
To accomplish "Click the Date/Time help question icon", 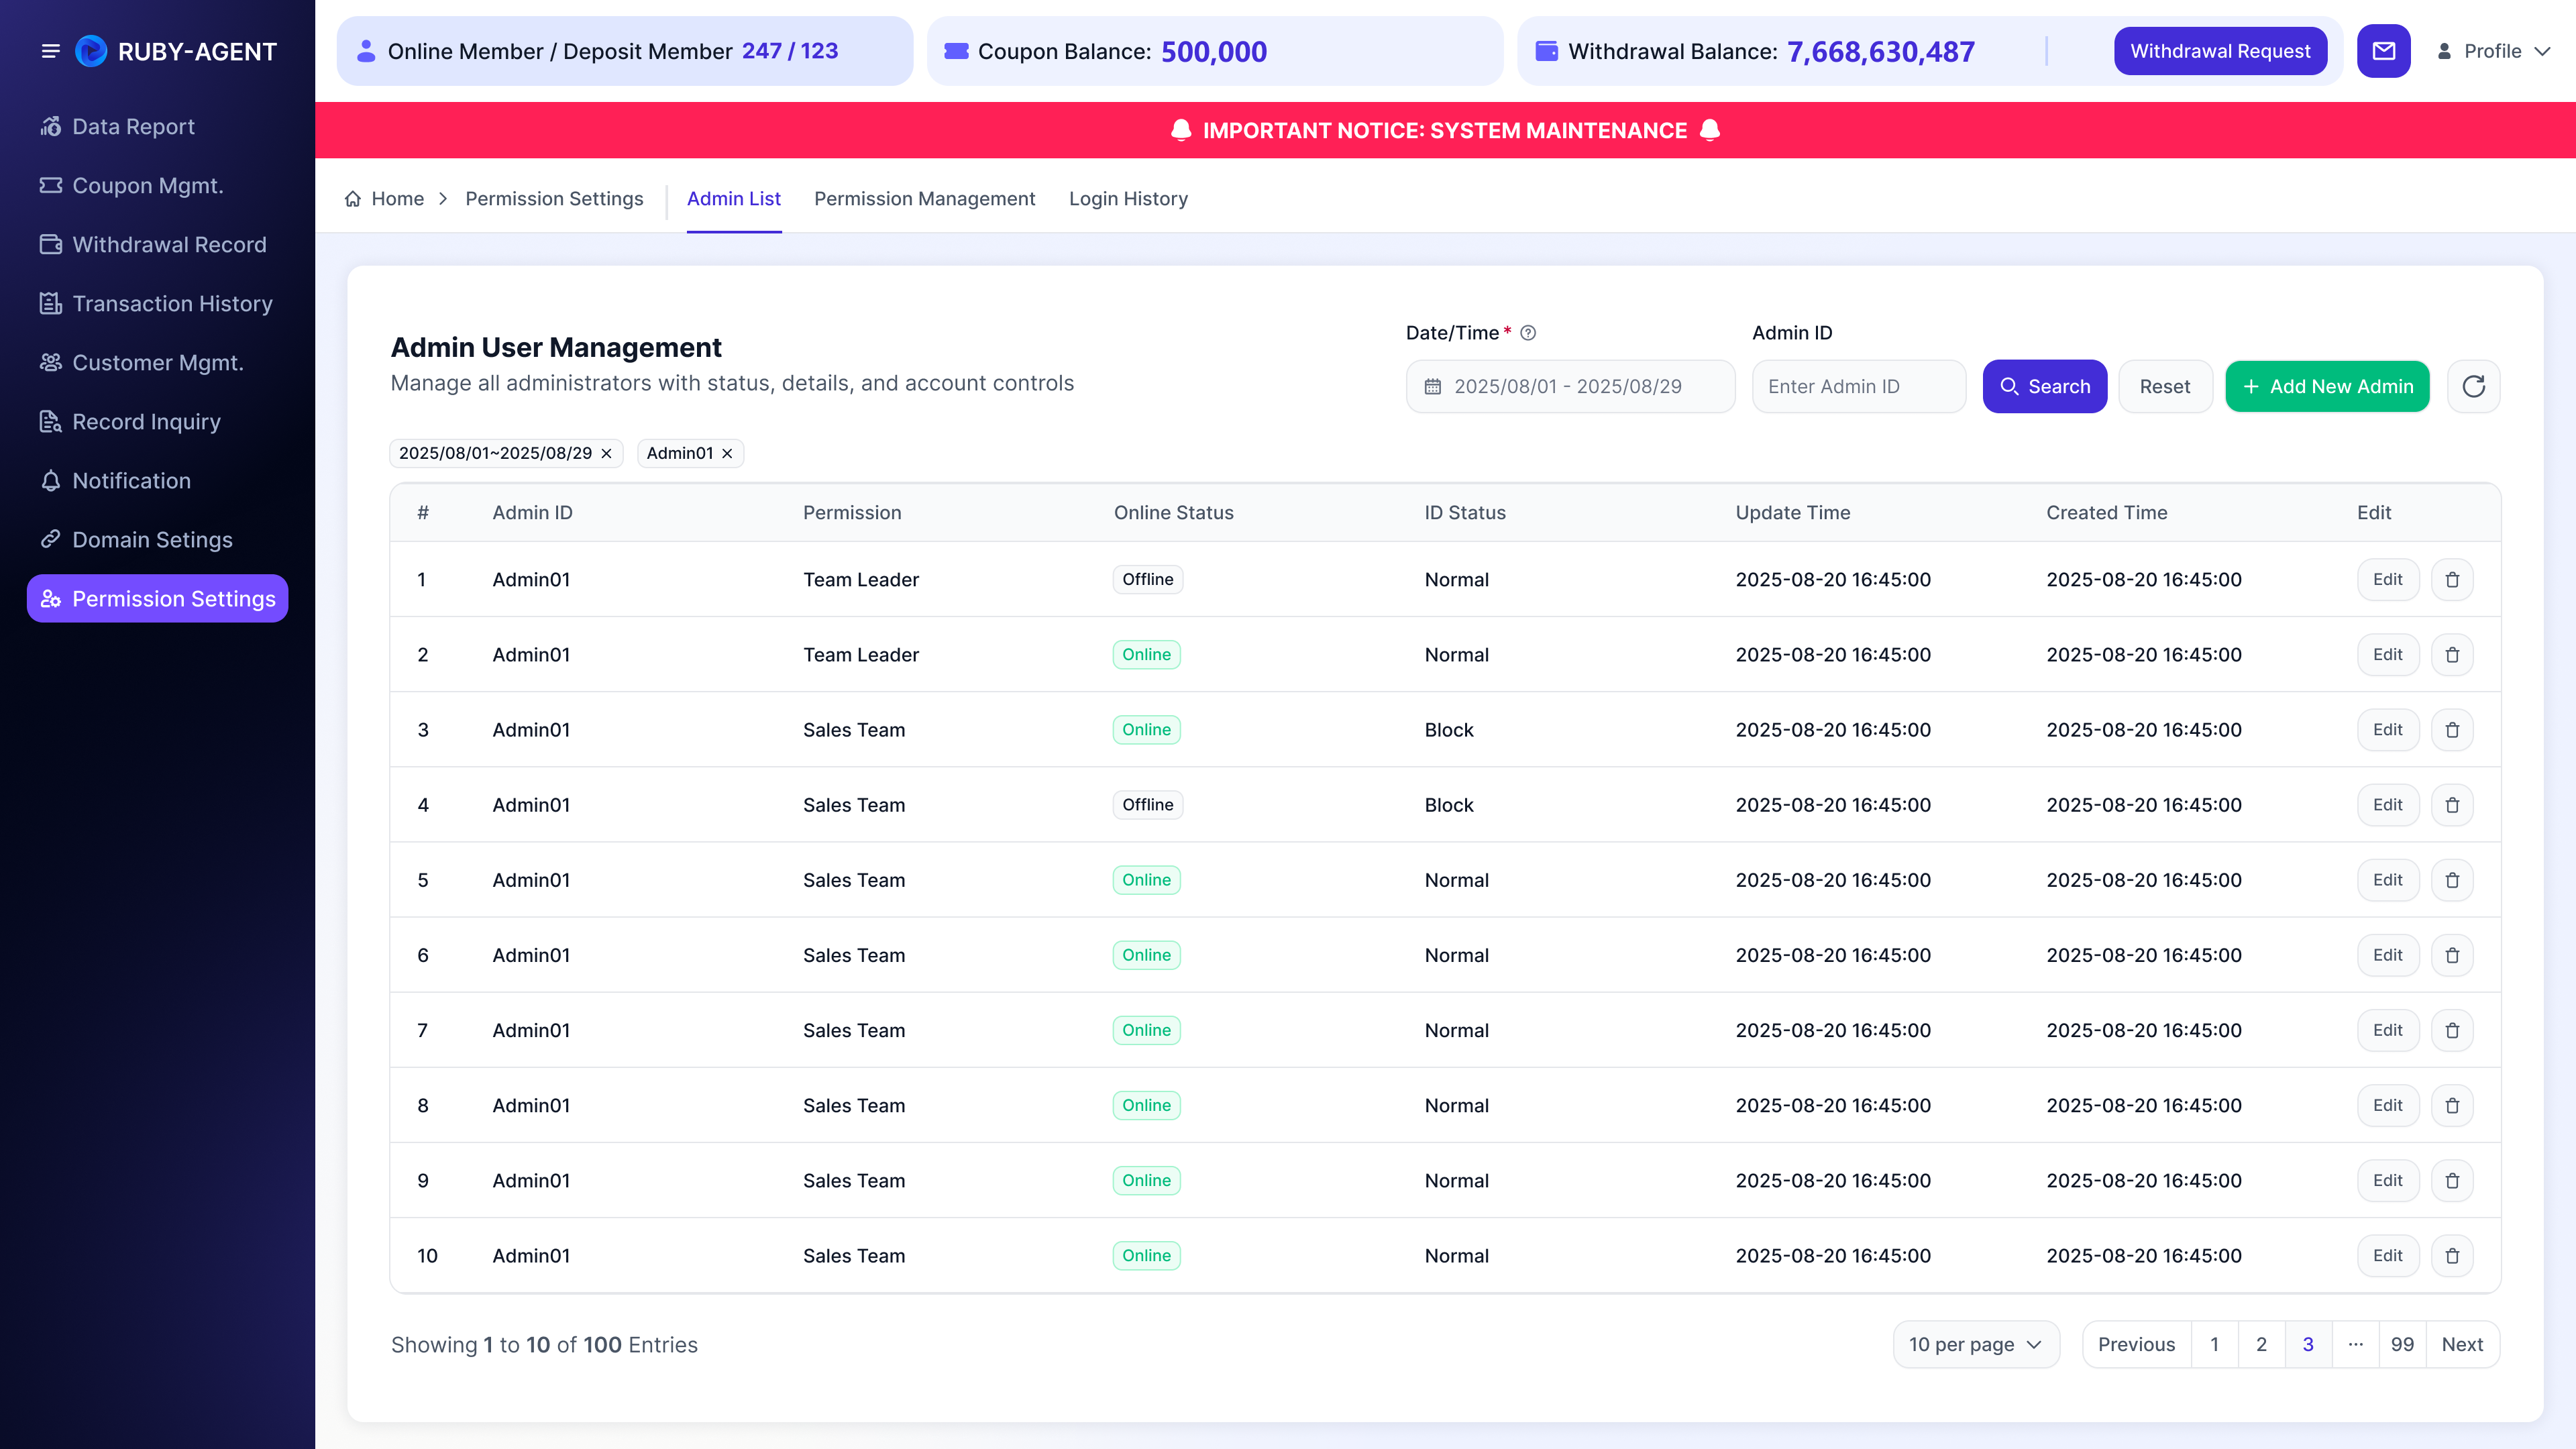I will click(1528, 333).
